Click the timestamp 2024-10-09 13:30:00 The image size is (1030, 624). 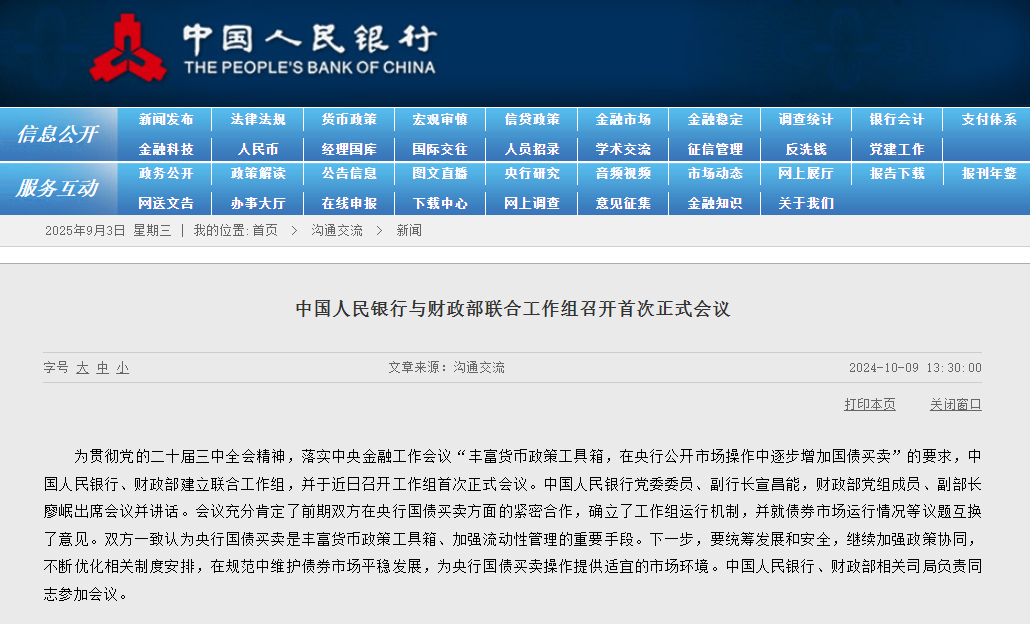(x=915, y=368)
